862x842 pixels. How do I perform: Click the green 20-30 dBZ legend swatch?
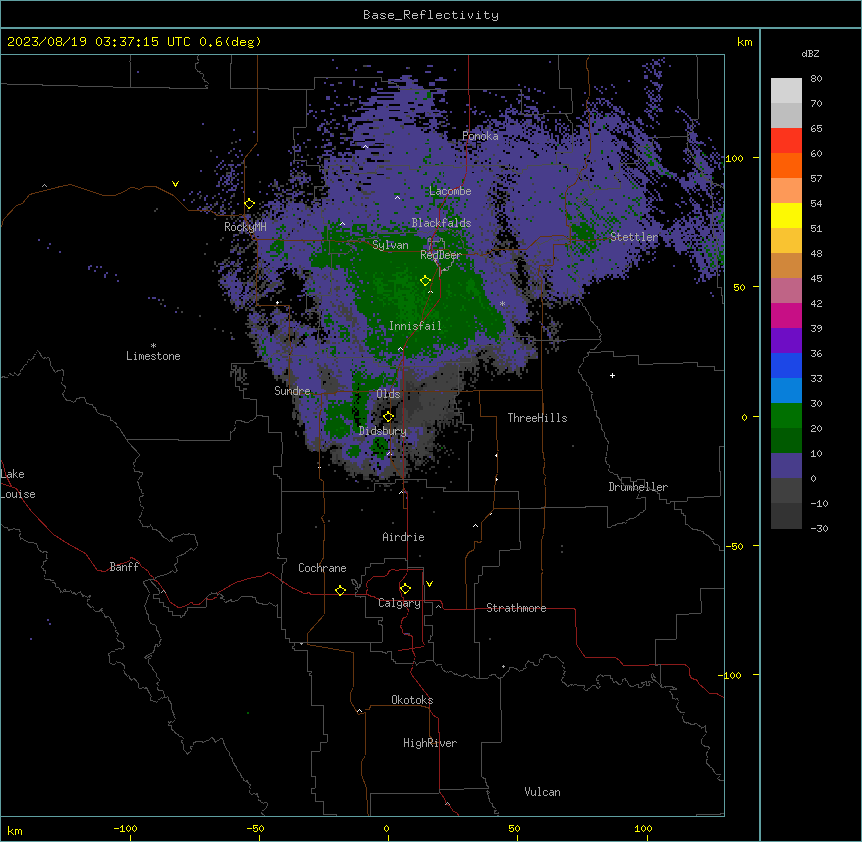coord(786,416)
